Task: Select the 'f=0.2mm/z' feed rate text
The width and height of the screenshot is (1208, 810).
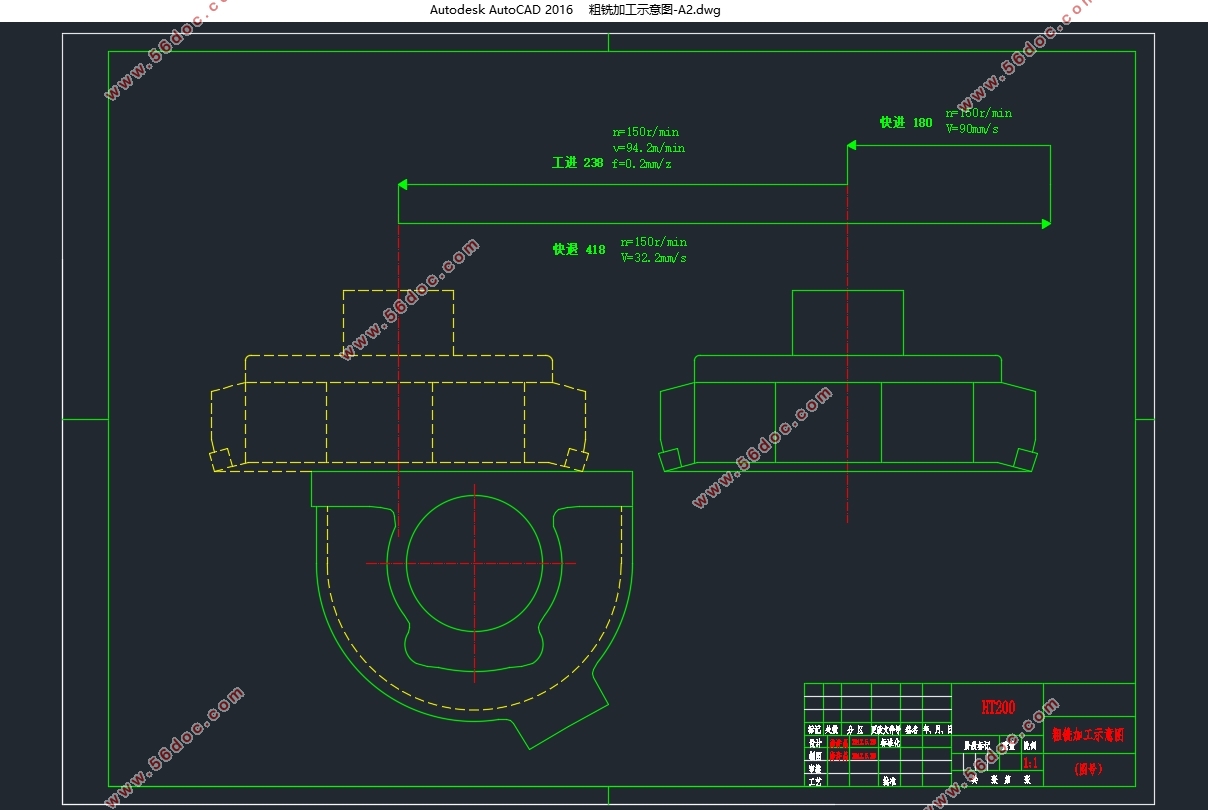Action: pos(641,164)
